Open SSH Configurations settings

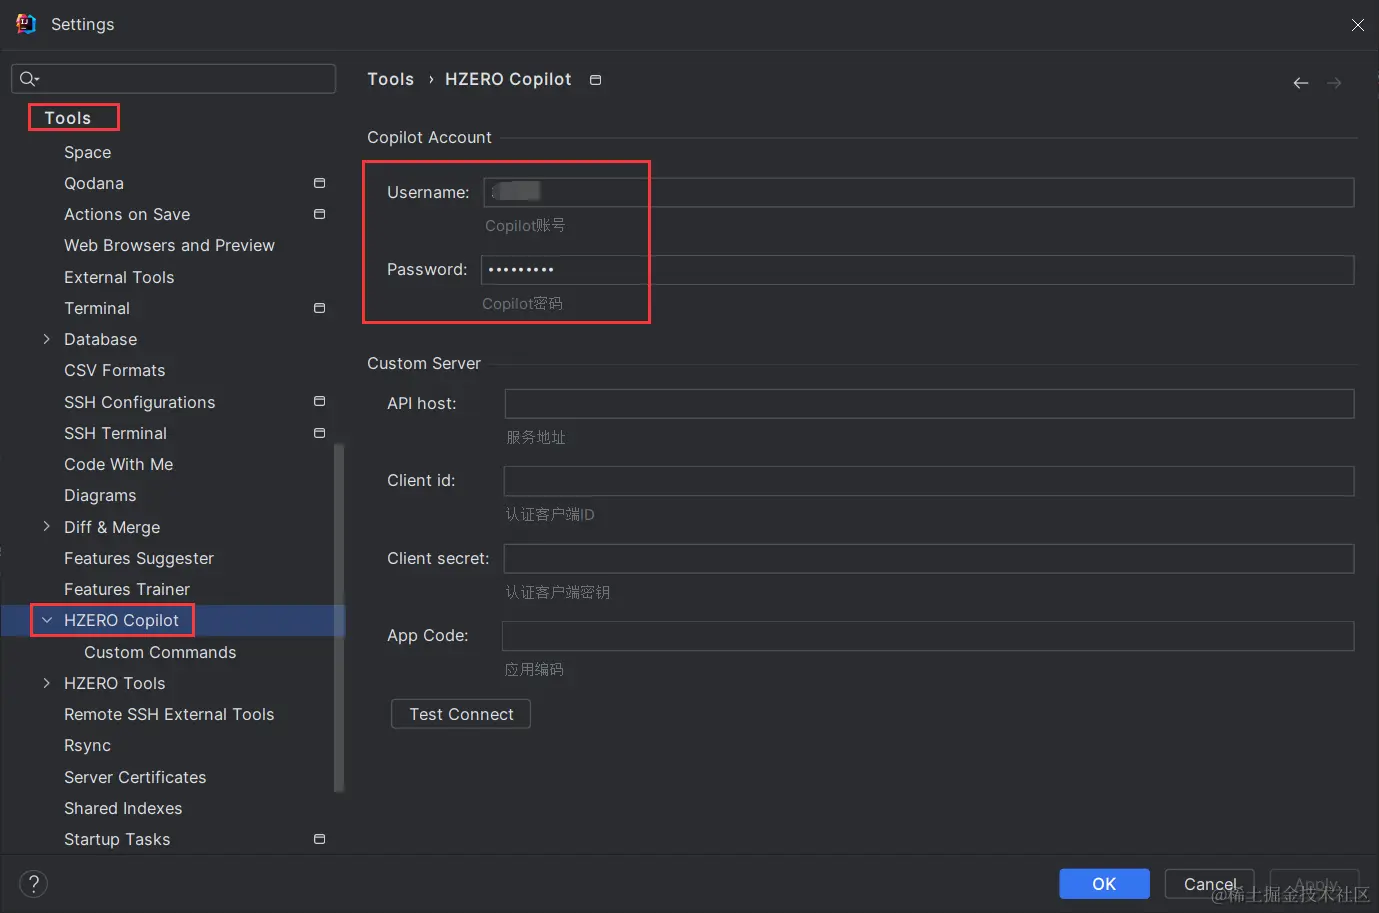(x=140, y=402)
